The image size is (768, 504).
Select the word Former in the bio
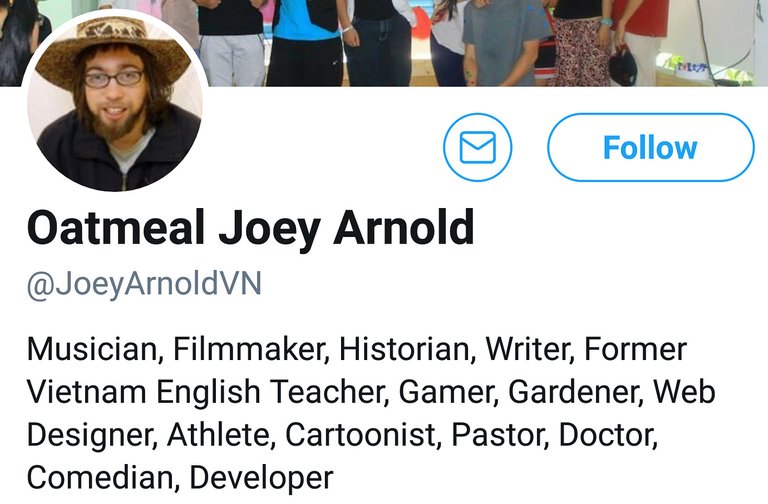[635, 349]
